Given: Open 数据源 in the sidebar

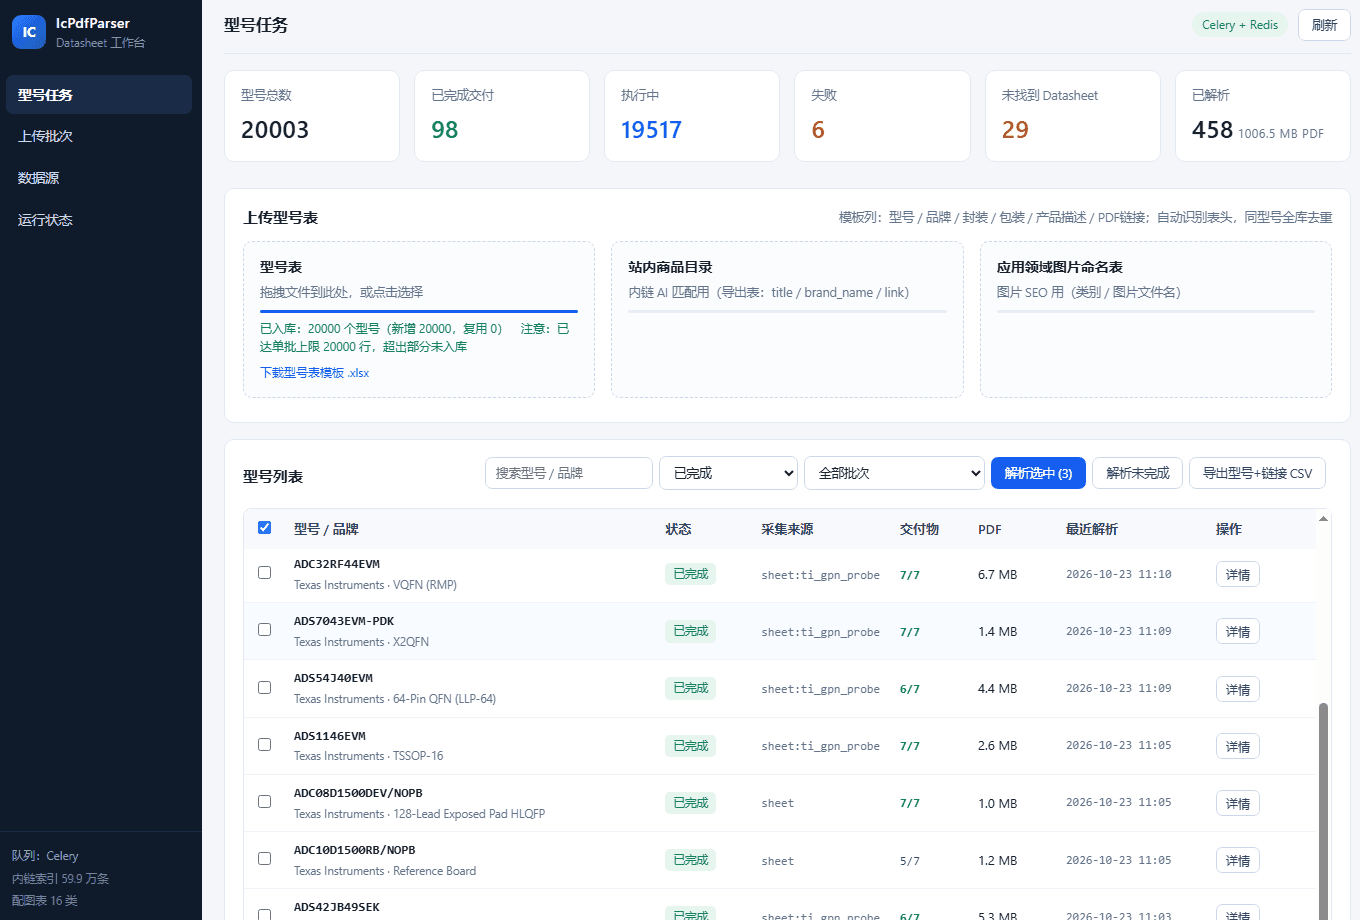Looking at the screenshot, I should 99,178.
